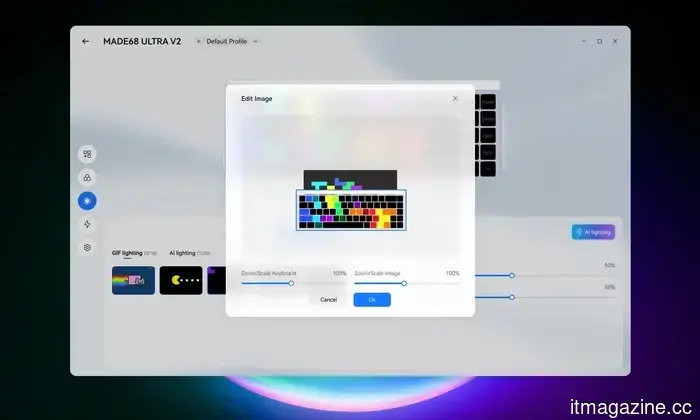Select the Pac-Man GIF thumbnail
This screenshot has height=420, width=700.
point(181,280)
